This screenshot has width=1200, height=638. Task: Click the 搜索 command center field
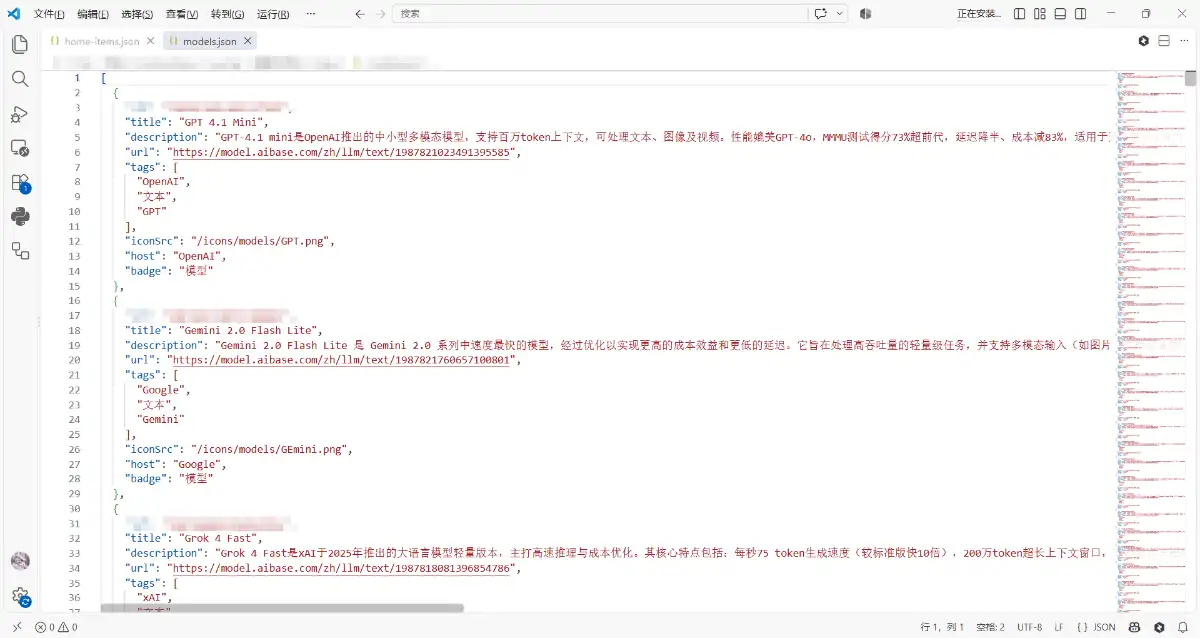click(600, 14)
